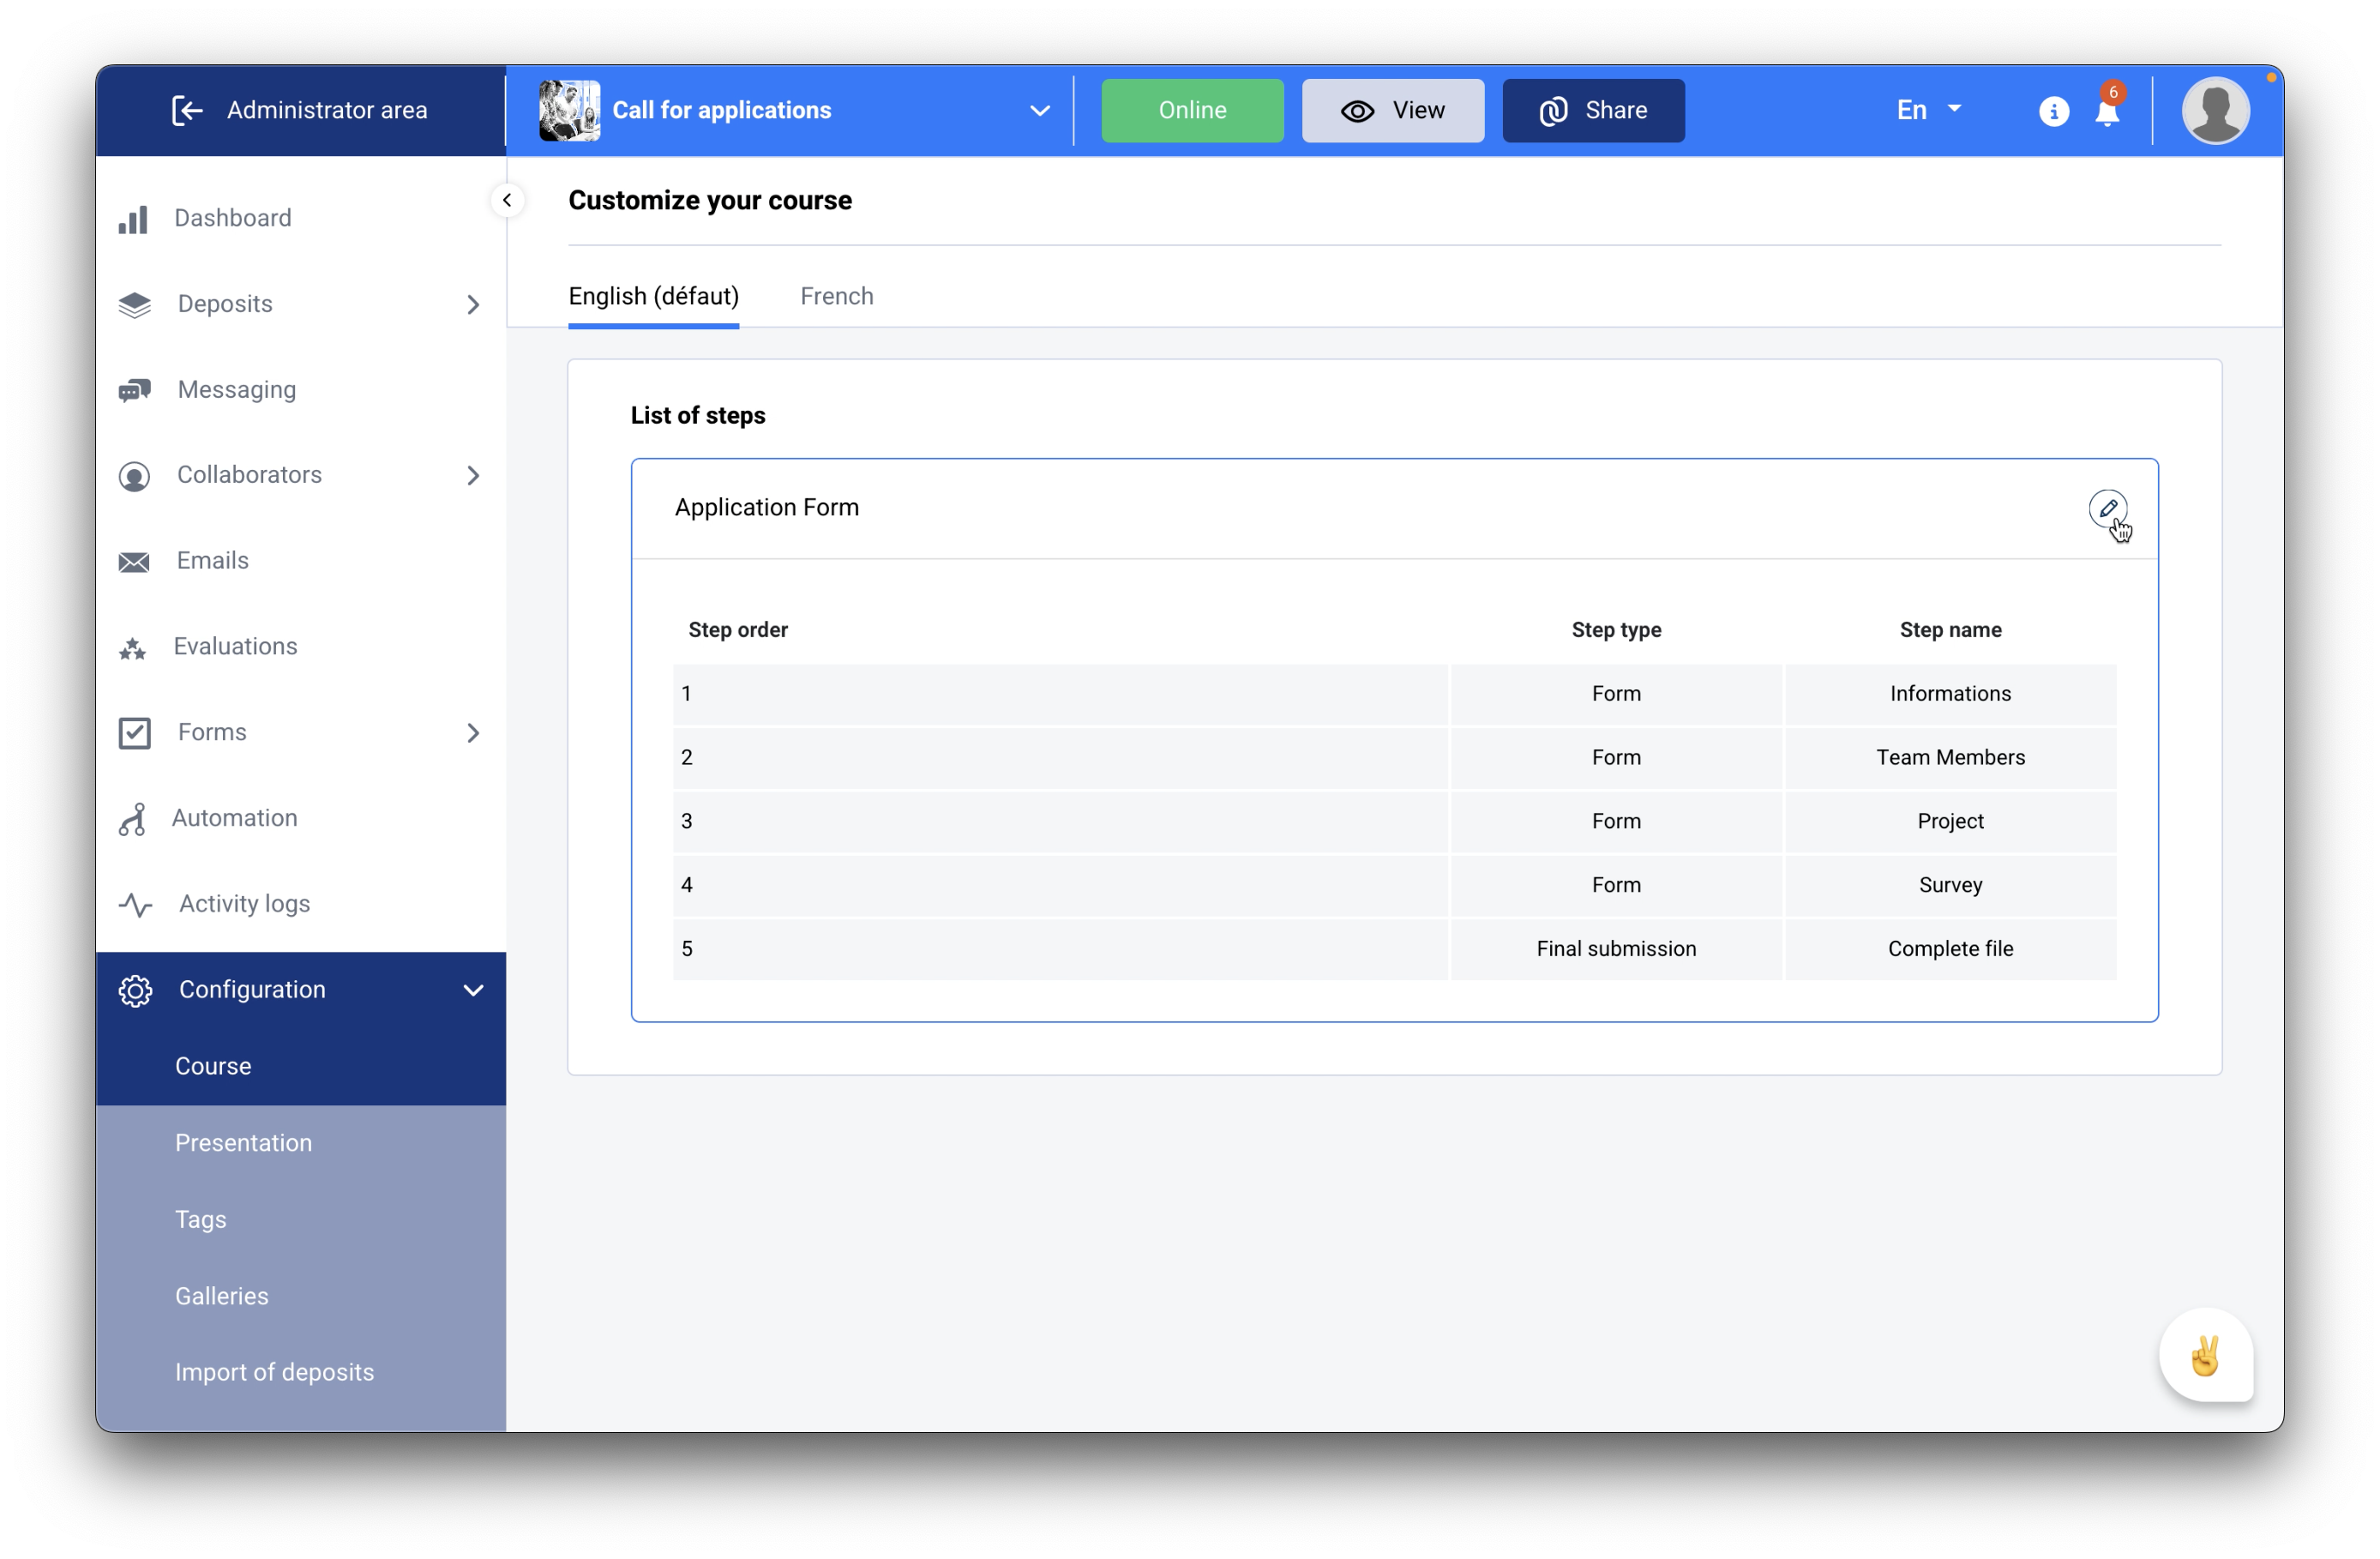Open Import of deposits item
The width and height of the screenshot is (2380, 1559).
pyautogui.click(x=300, y=1372)
